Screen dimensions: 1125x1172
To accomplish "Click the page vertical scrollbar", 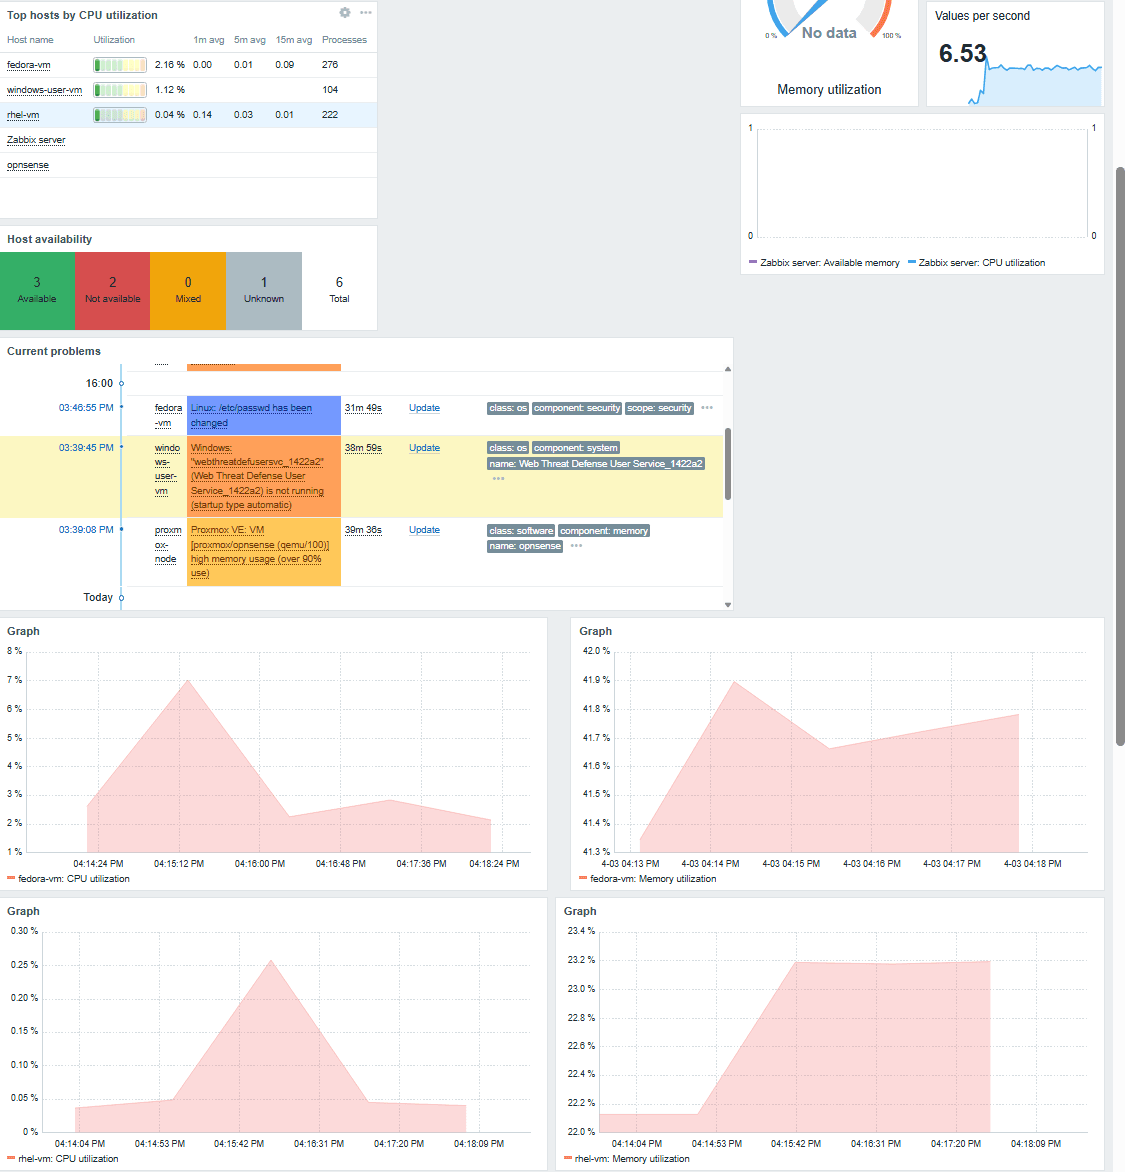I will [x=1120, y=456].
